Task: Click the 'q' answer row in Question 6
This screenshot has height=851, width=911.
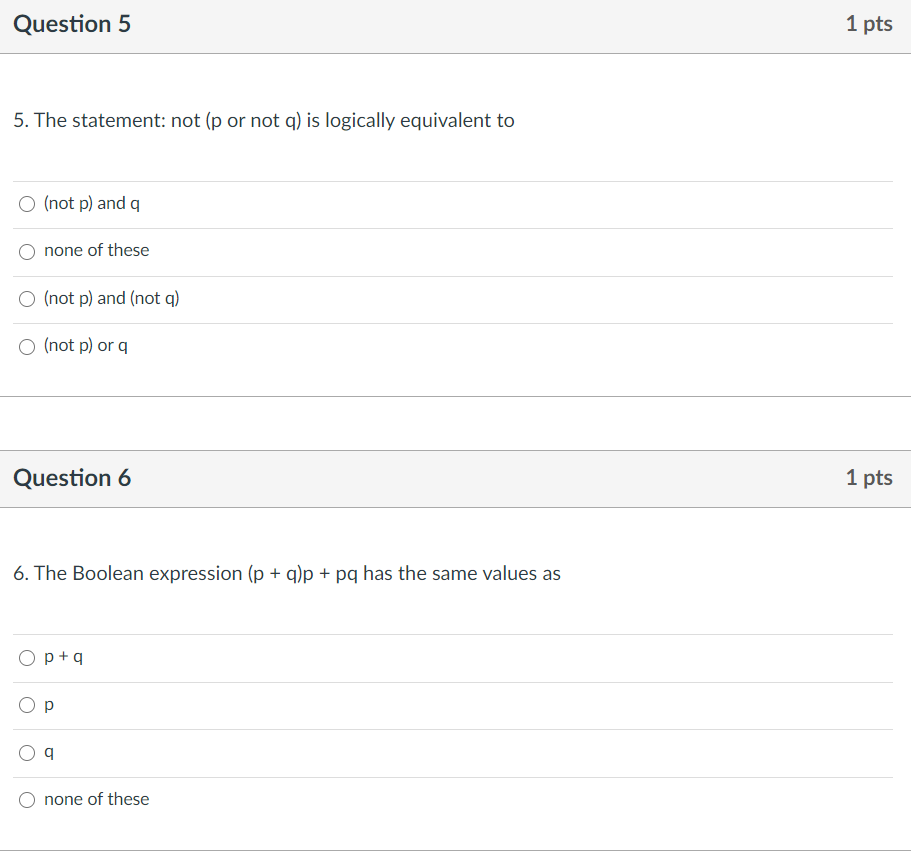Action: coord(48,753)
